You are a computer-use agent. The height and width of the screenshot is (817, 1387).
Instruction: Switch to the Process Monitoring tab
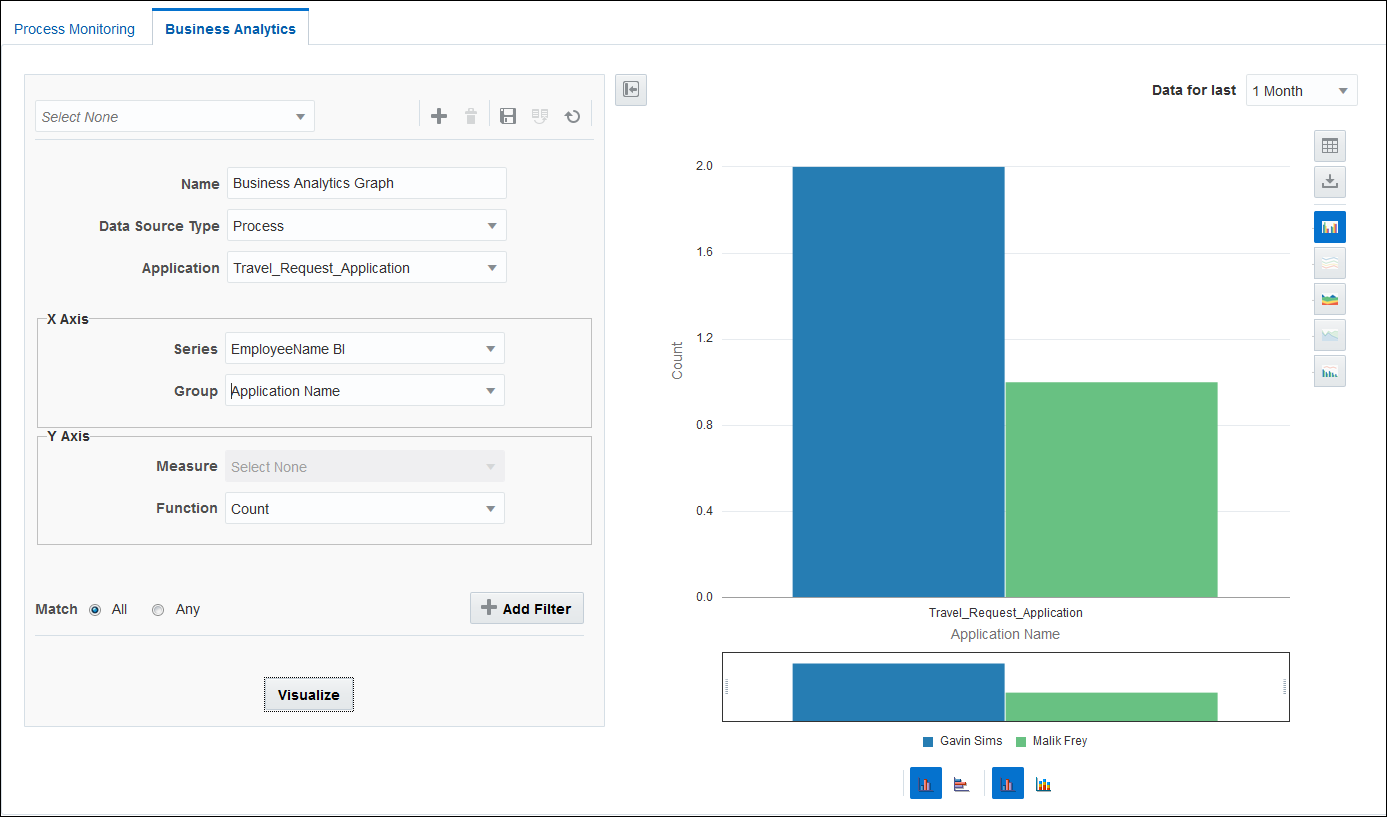point(74,28)
